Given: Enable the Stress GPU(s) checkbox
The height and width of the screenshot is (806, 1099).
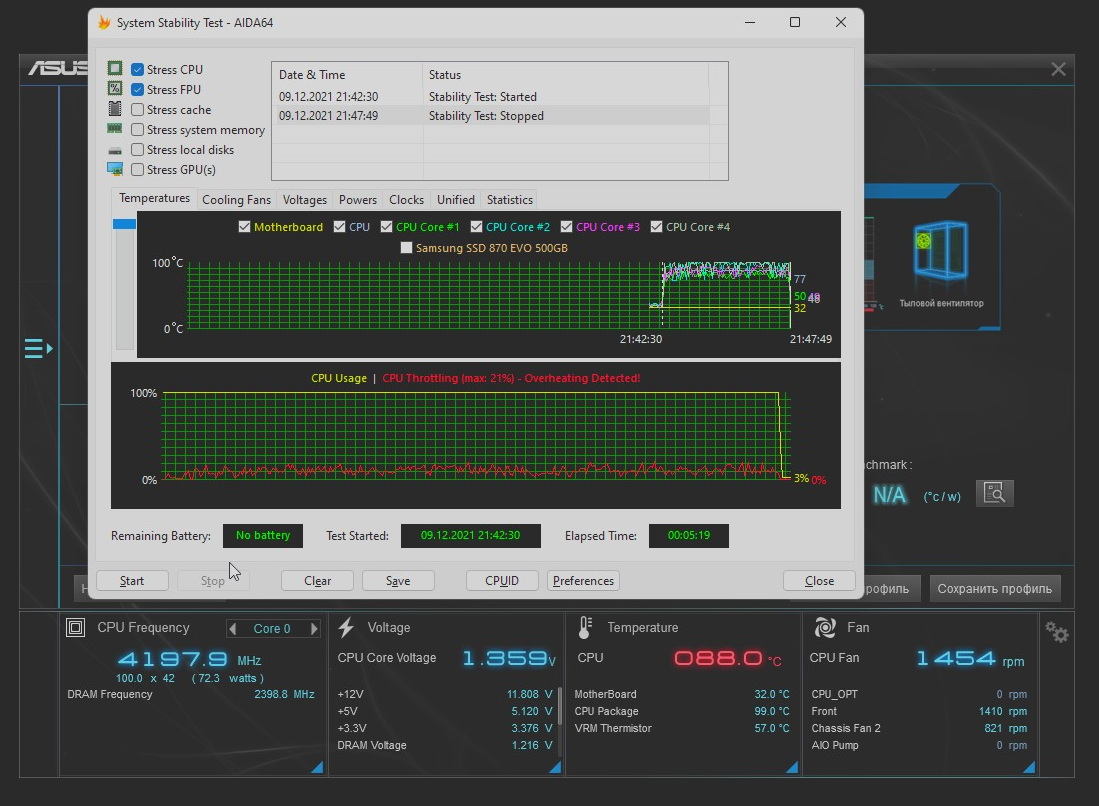Looking at the screenshot, I should pos(137,170).
